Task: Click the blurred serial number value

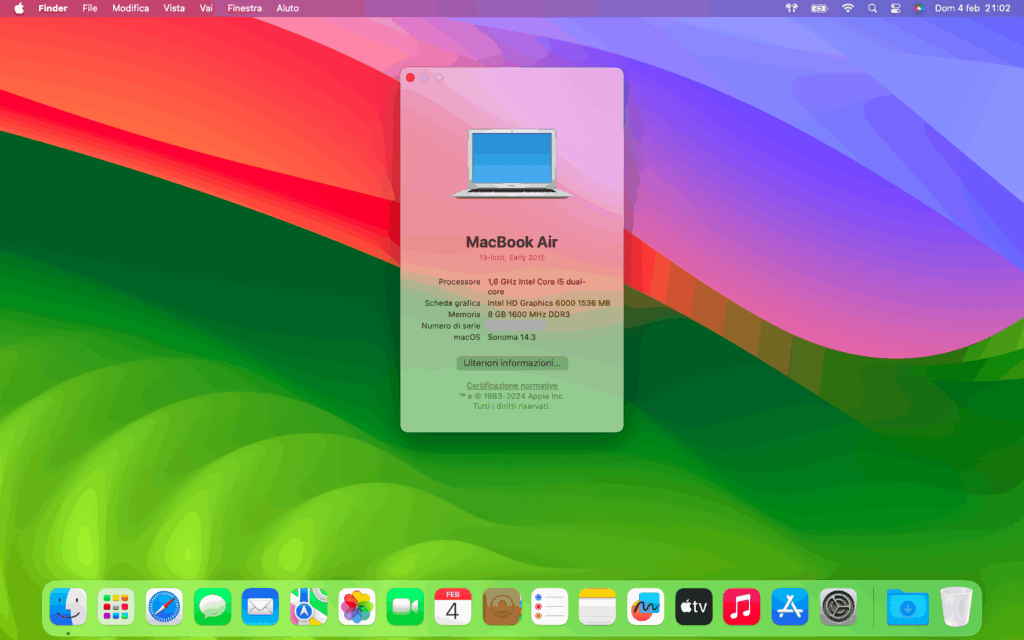Action: pyautogui.click(x=517, y=325)
